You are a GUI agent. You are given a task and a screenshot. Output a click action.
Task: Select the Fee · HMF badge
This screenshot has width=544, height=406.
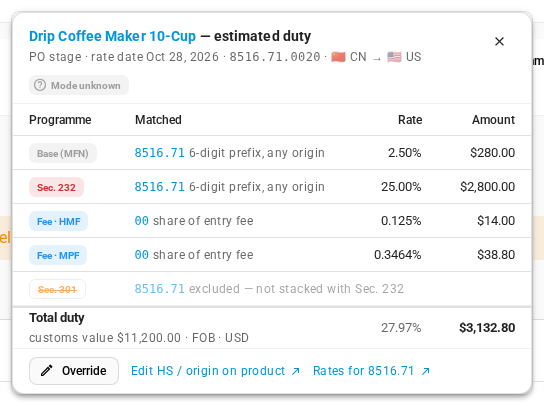pyautogui.click(x=58, y=221)
